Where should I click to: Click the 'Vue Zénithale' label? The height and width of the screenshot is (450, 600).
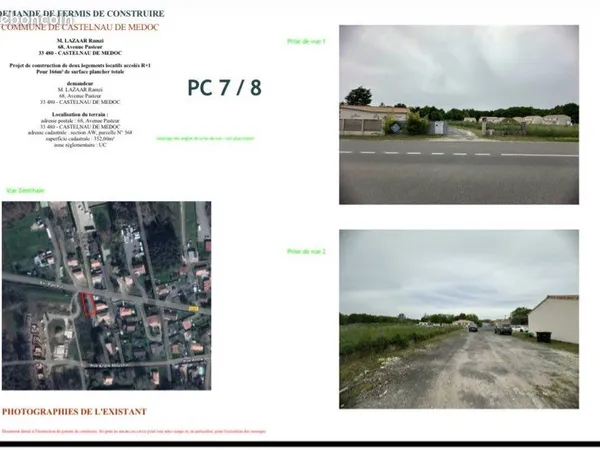coord(25,191)
